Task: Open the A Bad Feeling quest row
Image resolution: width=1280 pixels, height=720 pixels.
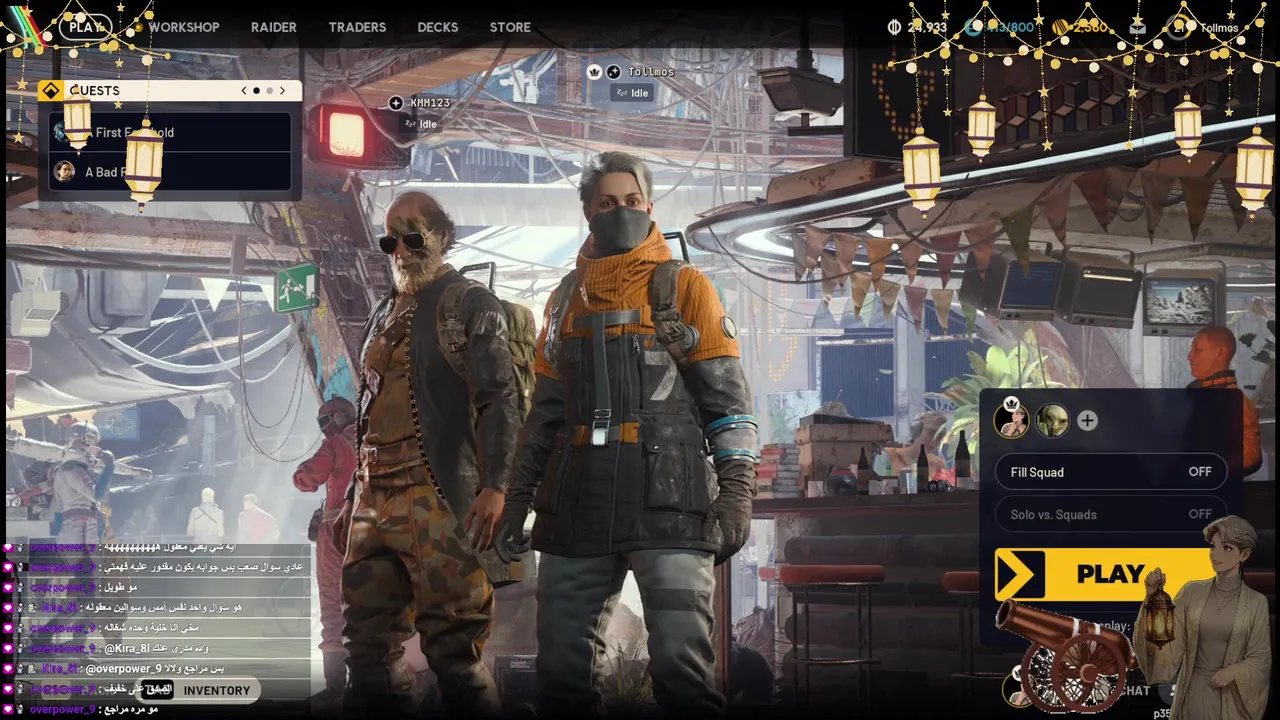Action: [x=170, y=171]
